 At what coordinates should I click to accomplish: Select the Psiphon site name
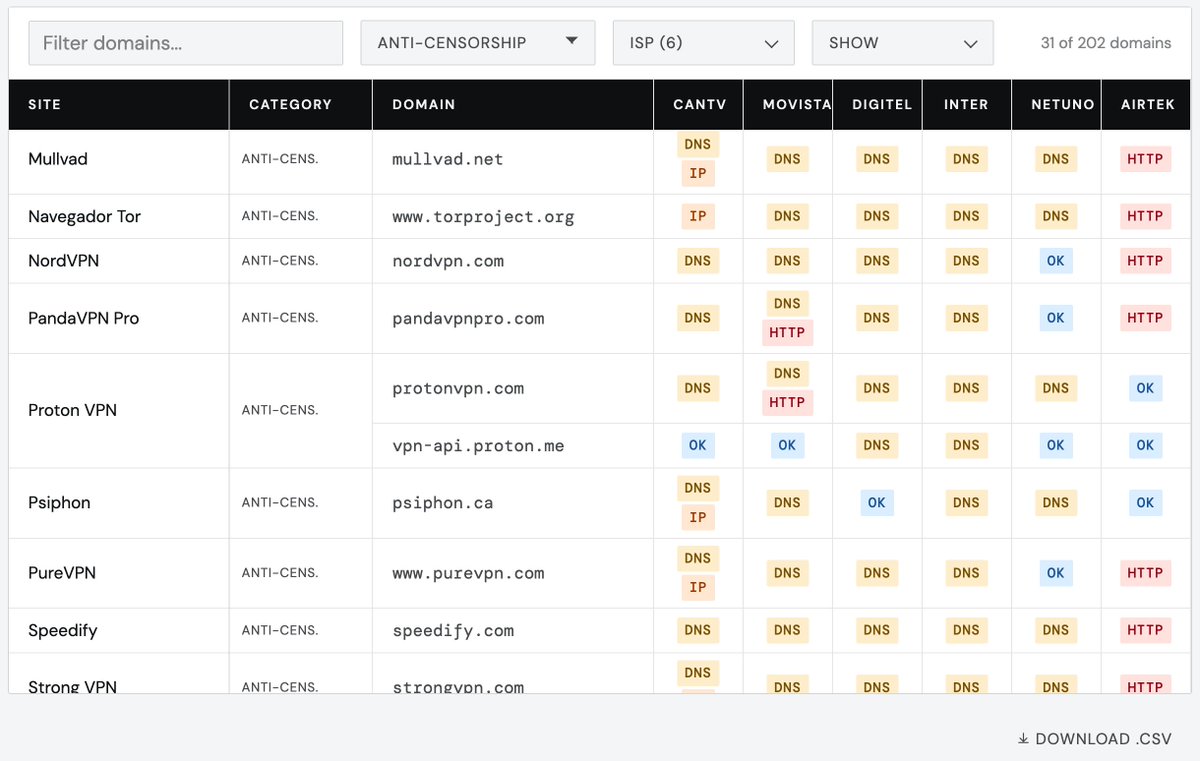pyautogui.click(x=59, y=503)
